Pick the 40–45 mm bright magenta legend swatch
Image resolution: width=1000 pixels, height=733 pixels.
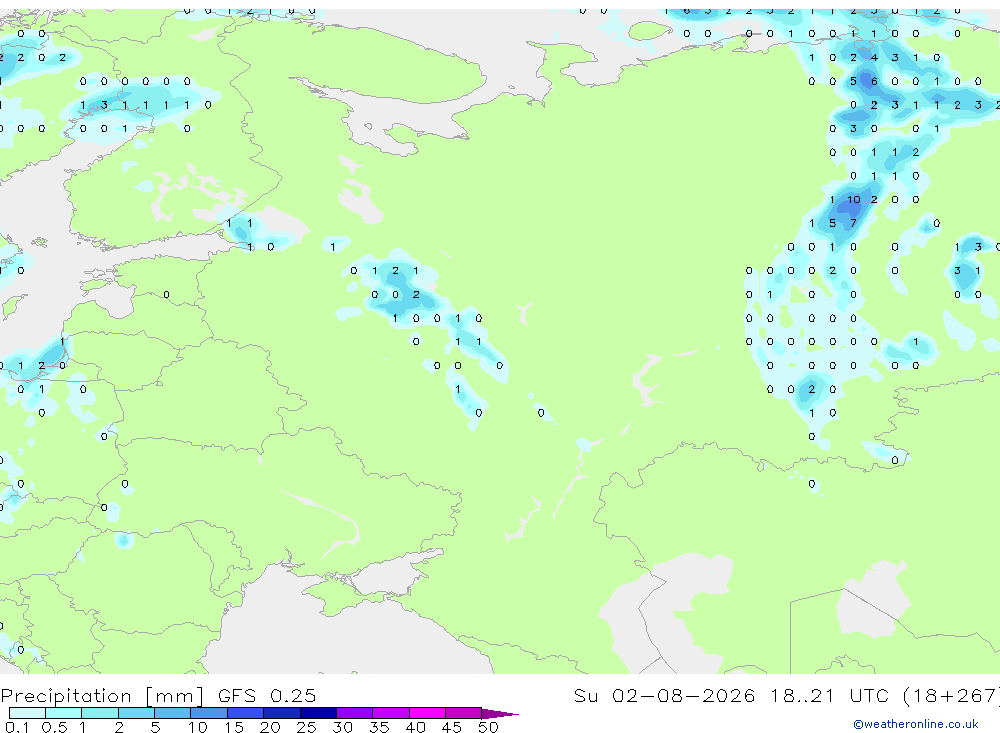(x=427, y=713)
